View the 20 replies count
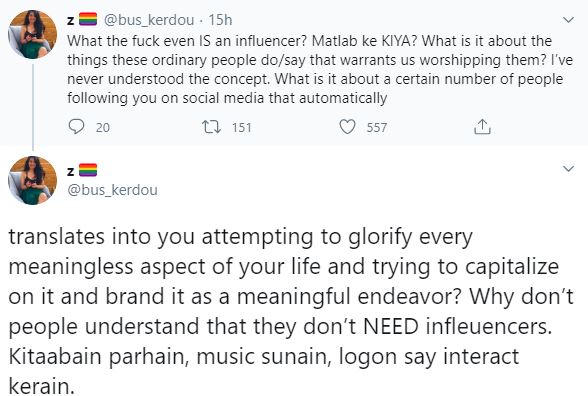 tap(103, 128)
